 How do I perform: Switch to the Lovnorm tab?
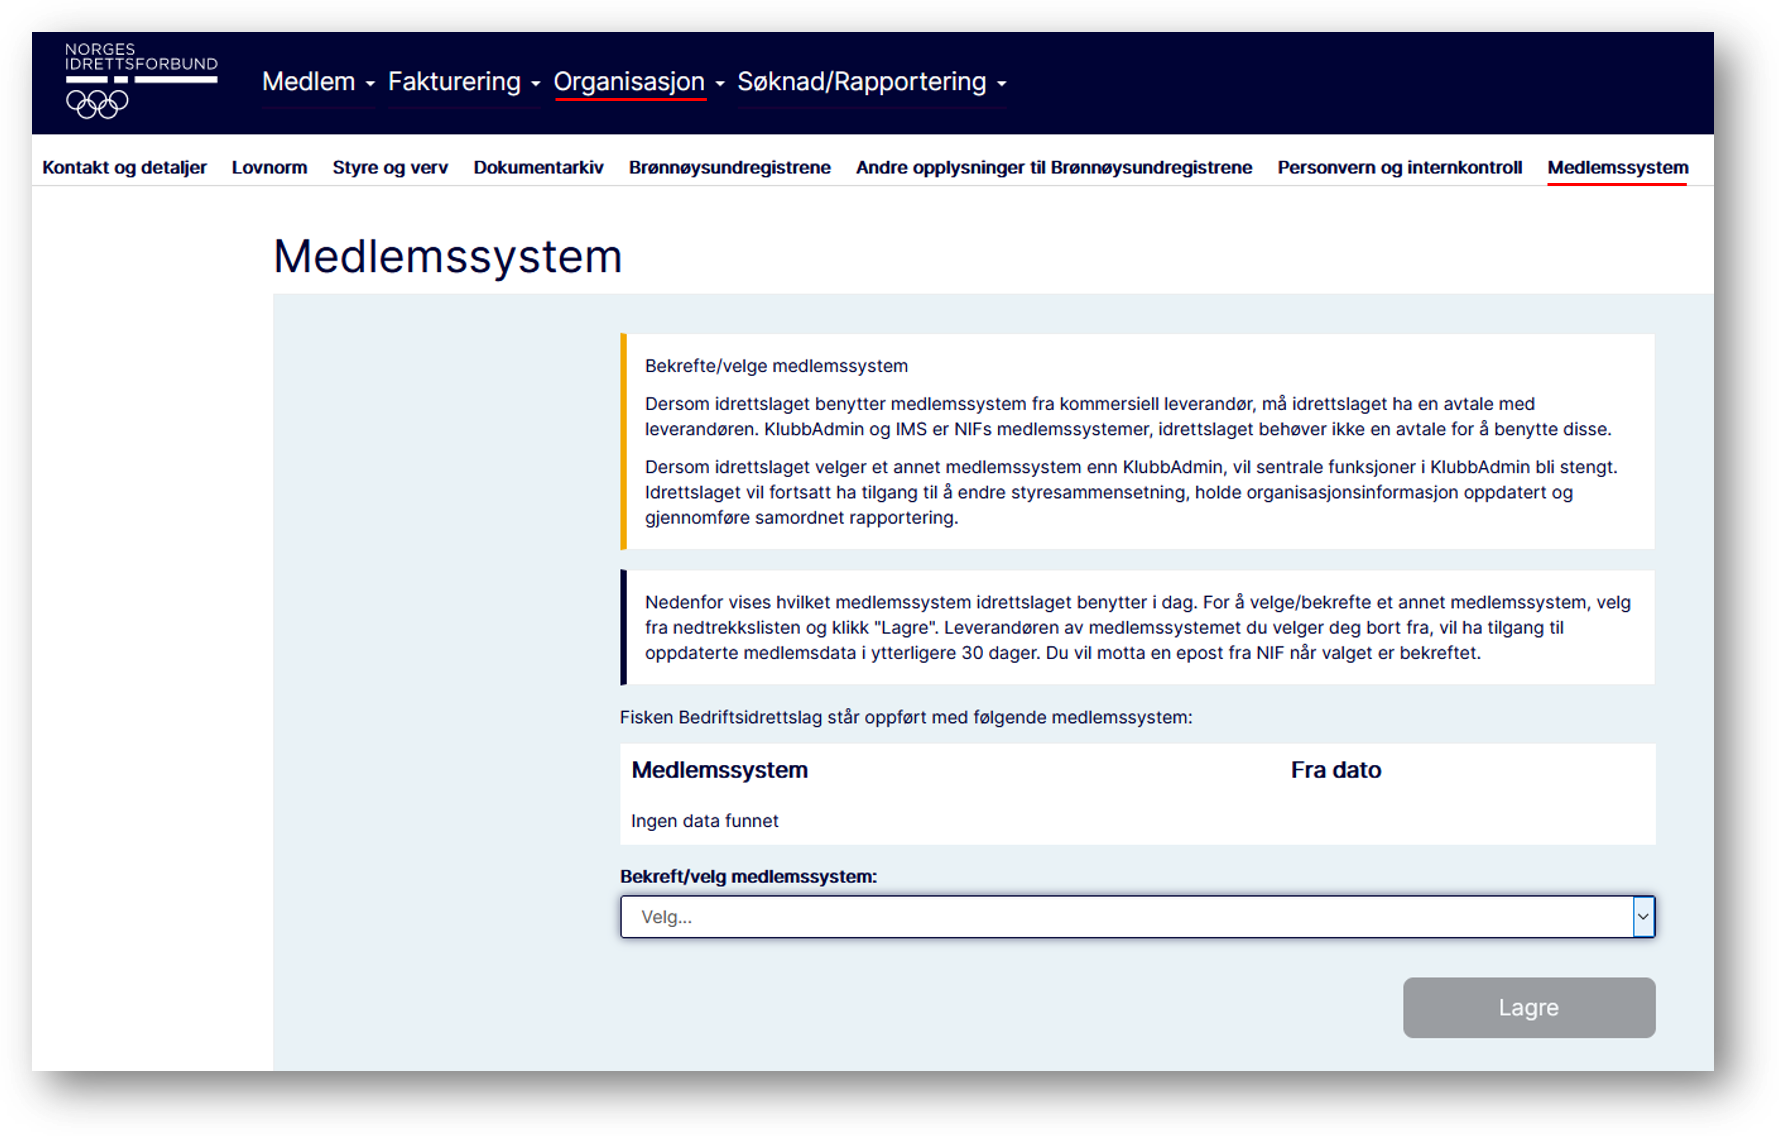pos(269,167)
